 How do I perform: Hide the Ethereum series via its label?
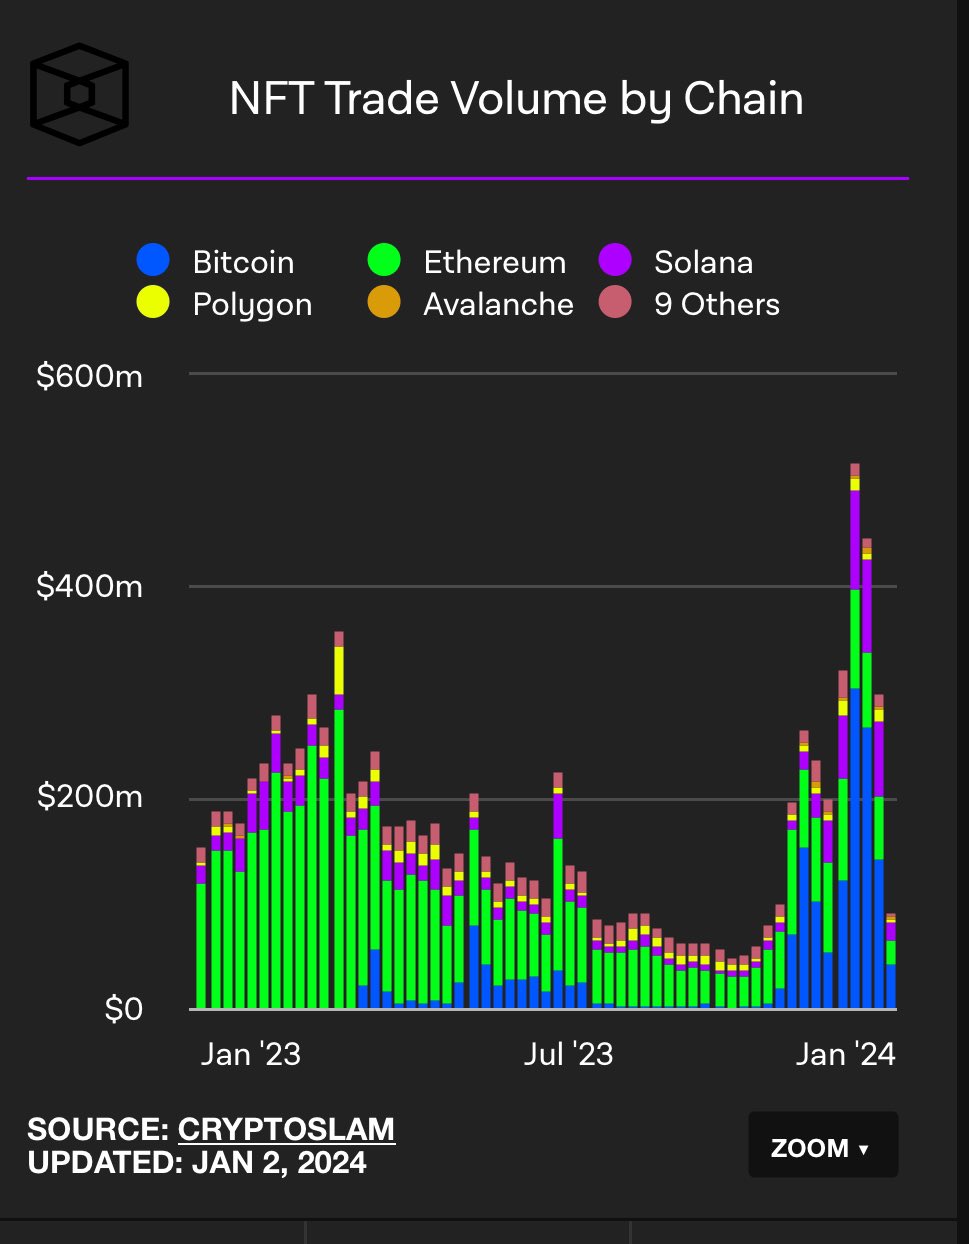tap(494, 262)
